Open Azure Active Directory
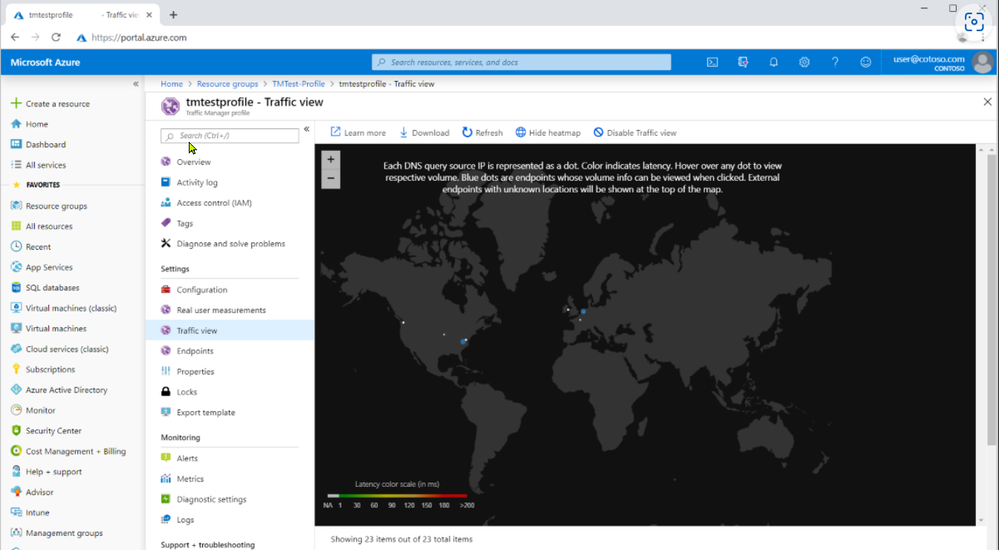The image size is (999, 550). (x=59, y=389)
